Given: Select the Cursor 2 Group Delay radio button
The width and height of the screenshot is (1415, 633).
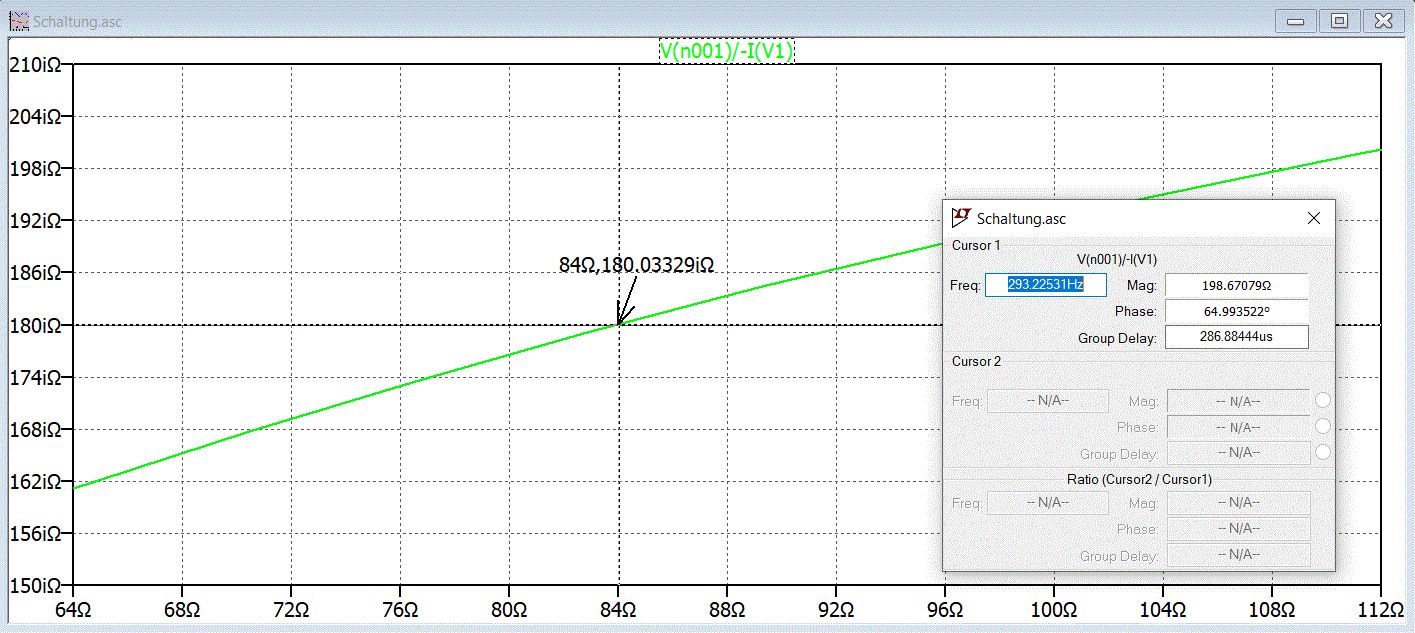Looking at the screenshot, I should pyautogui.click(x=1323, y=452).
